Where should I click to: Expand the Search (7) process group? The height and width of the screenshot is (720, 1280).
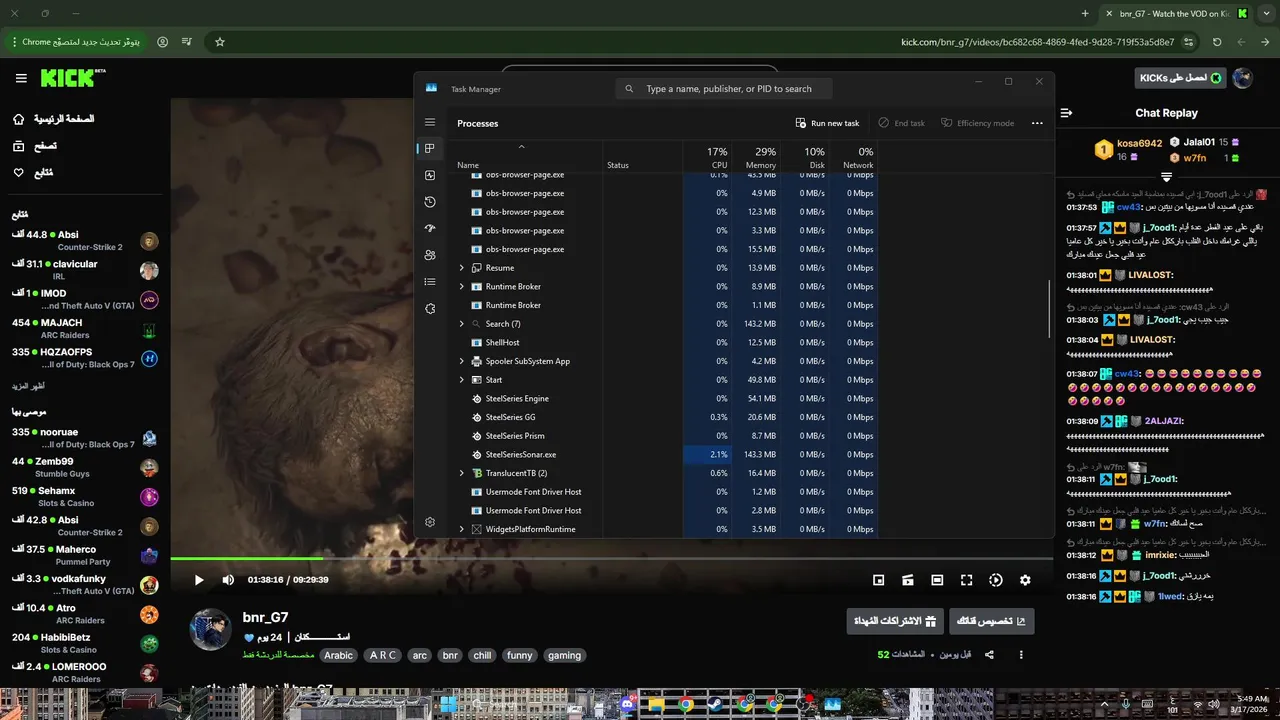pos(461,324)
